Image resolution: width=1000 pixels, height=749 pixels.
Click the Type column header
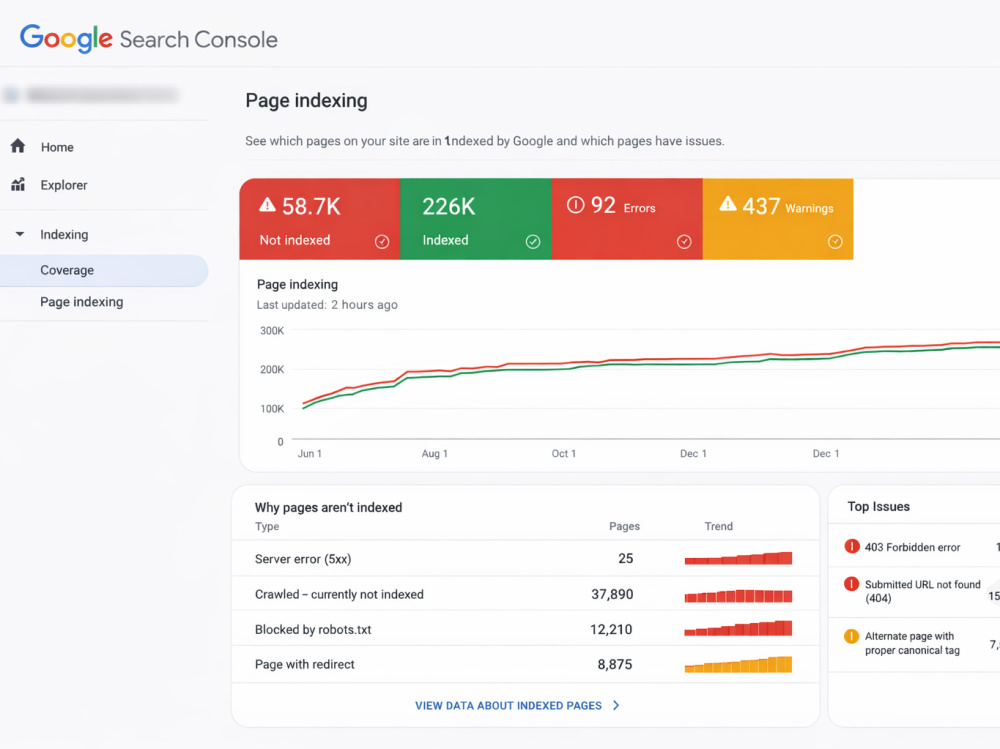(267, 526)
